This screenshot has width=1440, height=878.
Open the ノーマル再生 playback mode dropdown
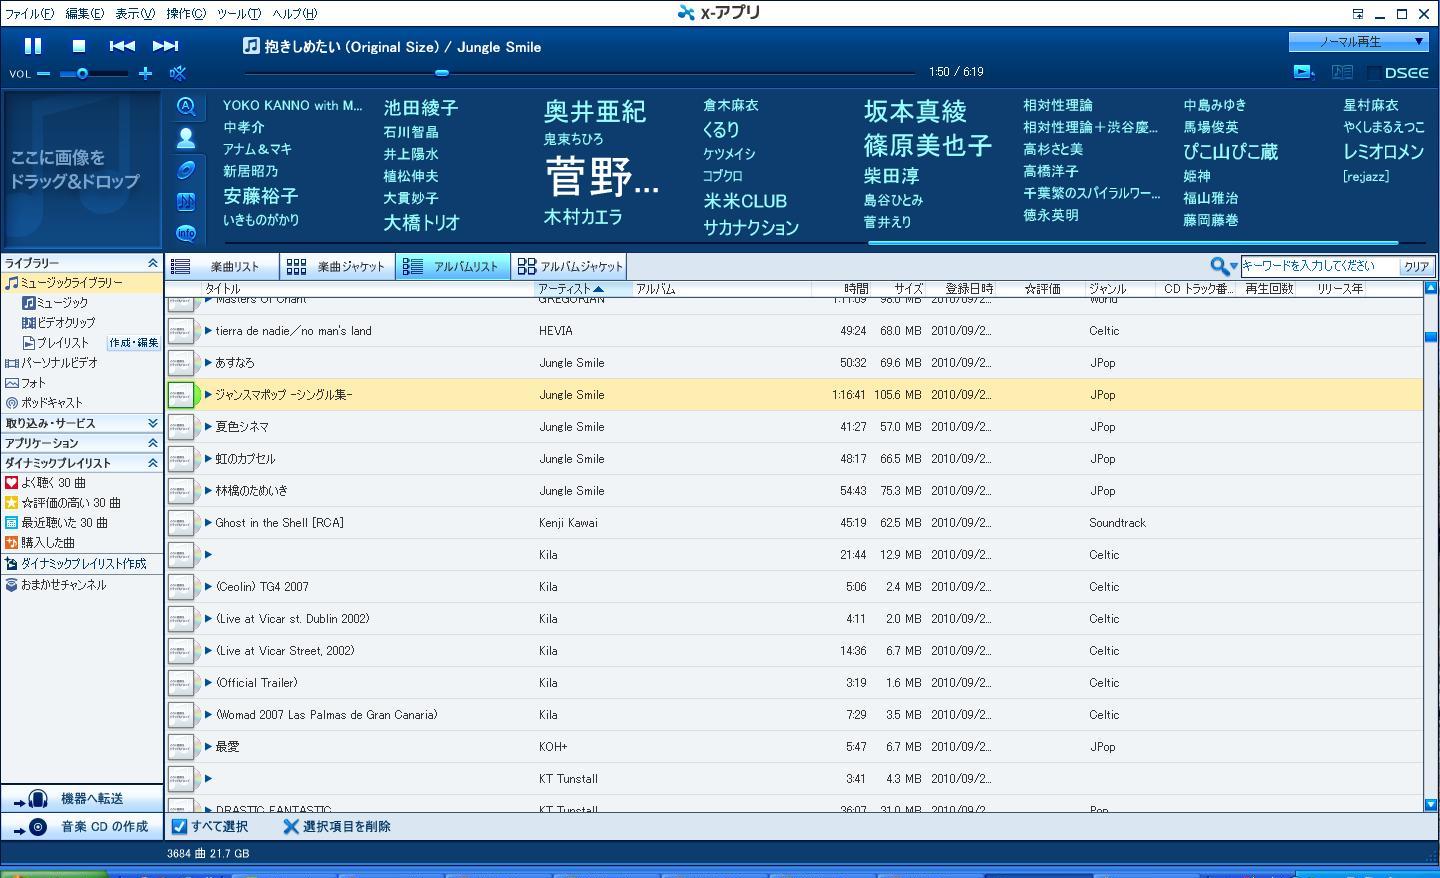pyautogui.click(x=1358, y=42)
